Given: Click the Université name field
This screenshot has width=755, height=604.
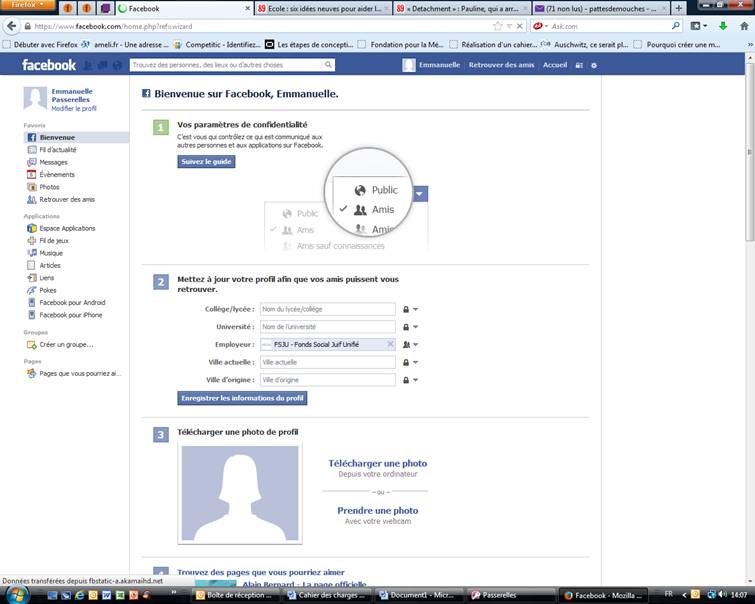Looking at the screenshot, I should [327, 327].
